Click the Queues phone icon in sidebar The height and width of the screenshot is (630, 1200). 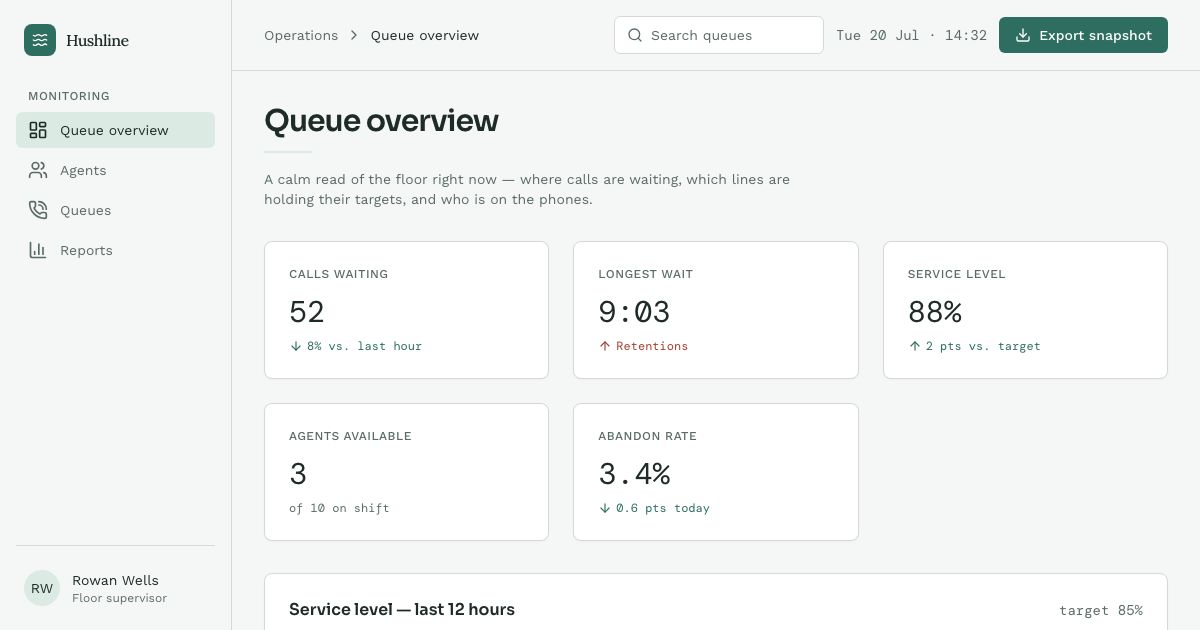(38, 210)
